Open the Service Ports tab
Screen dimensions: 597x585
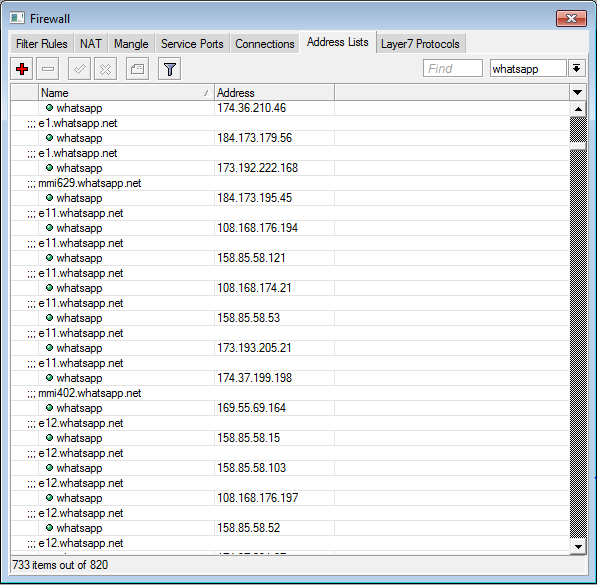tap(192, 44)
